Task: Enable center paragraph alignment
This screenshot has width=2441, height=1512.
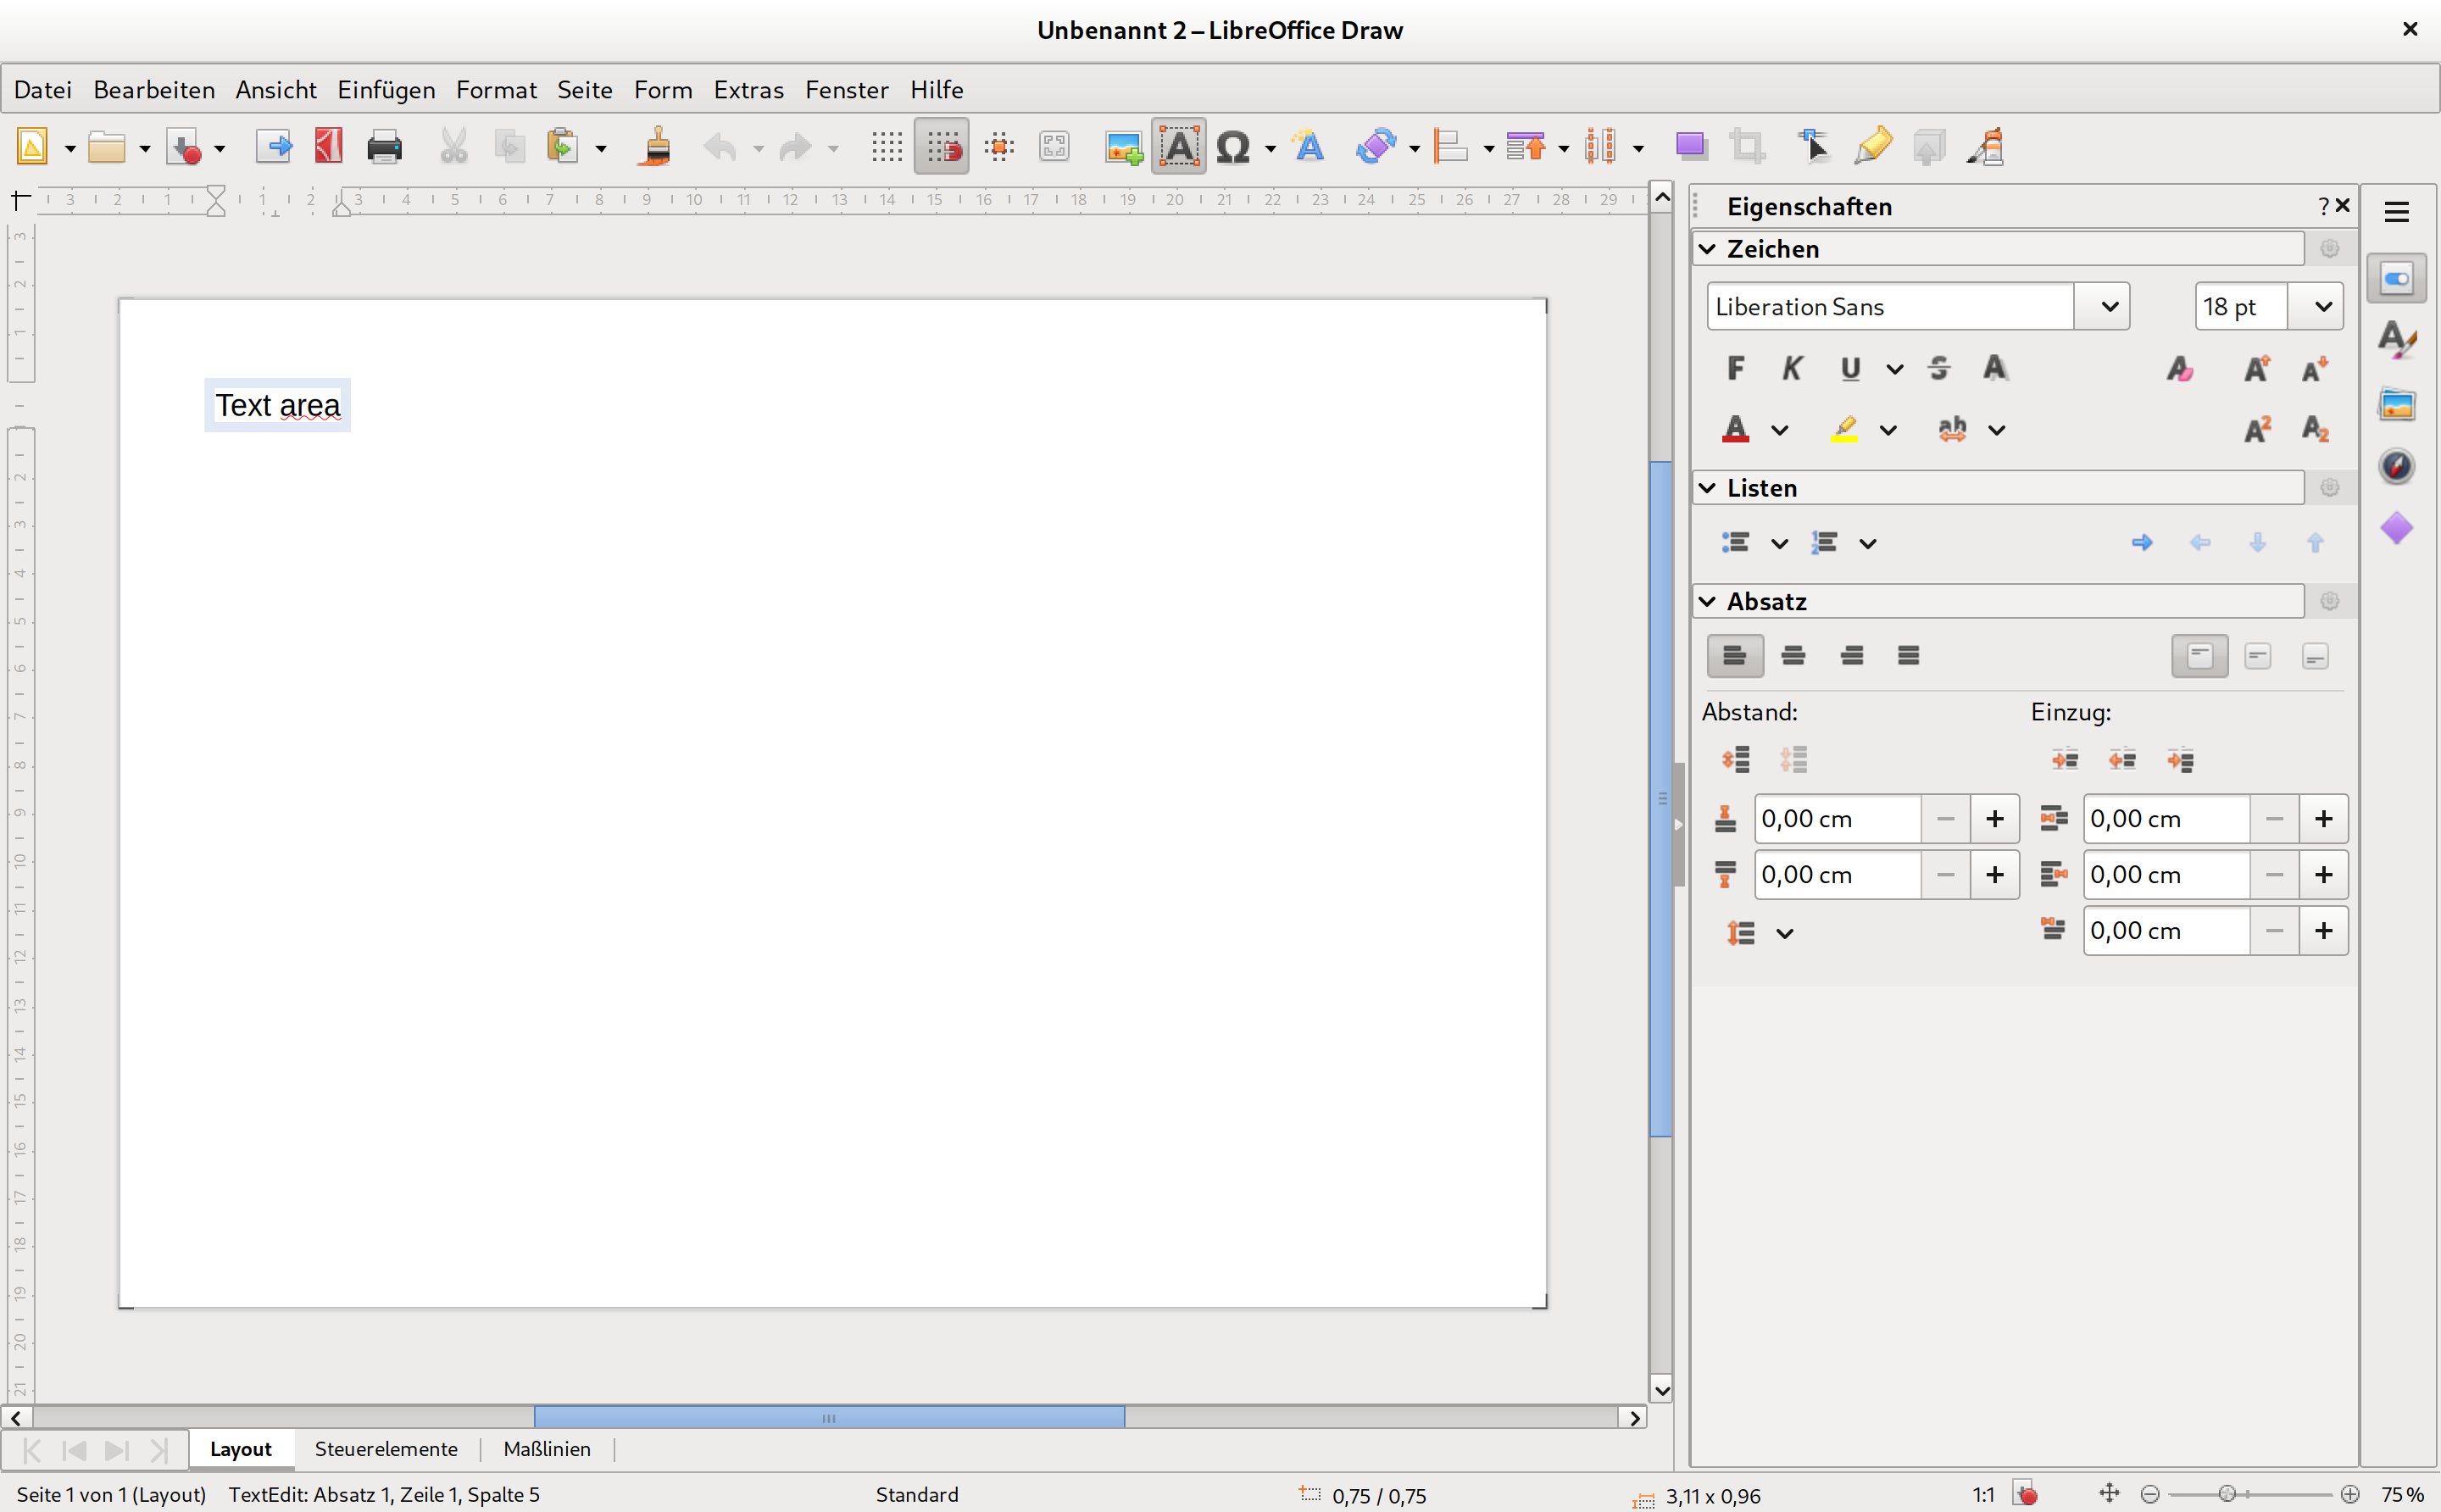Action: (1793, 656)
